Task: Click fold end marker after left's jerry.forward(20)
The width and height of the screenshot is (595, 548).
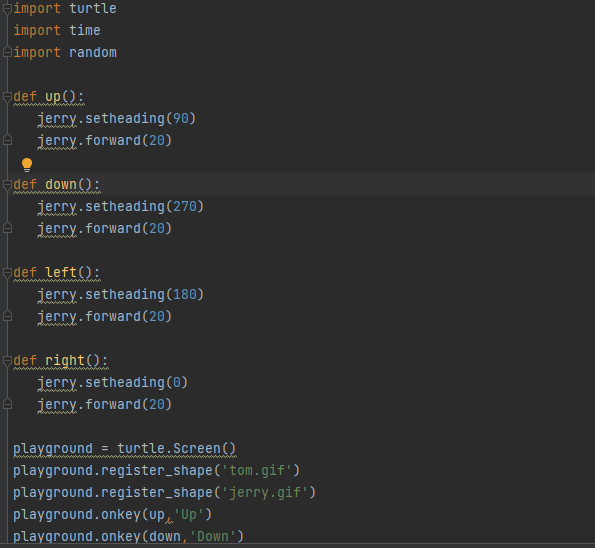Action: coord(7,317)
